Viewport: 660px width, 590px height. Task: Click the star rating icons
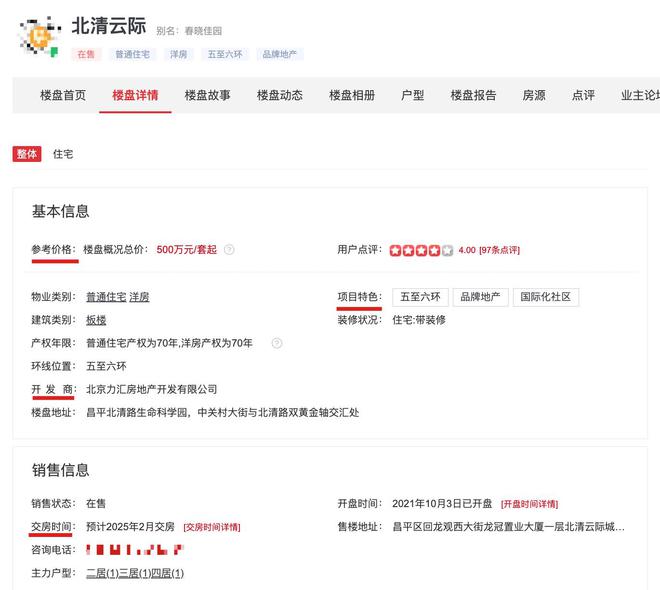pyautogui.click(x=421, y=250)
